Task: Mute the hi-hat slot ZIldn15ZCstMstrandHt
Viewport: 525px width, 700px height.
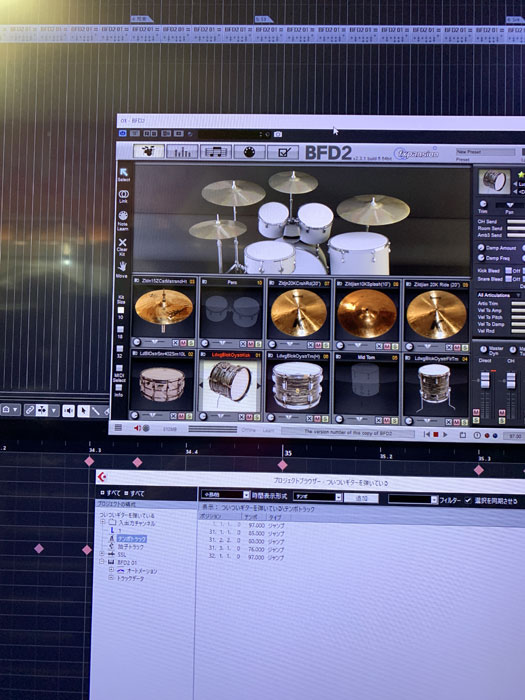Action: point(183,343)
